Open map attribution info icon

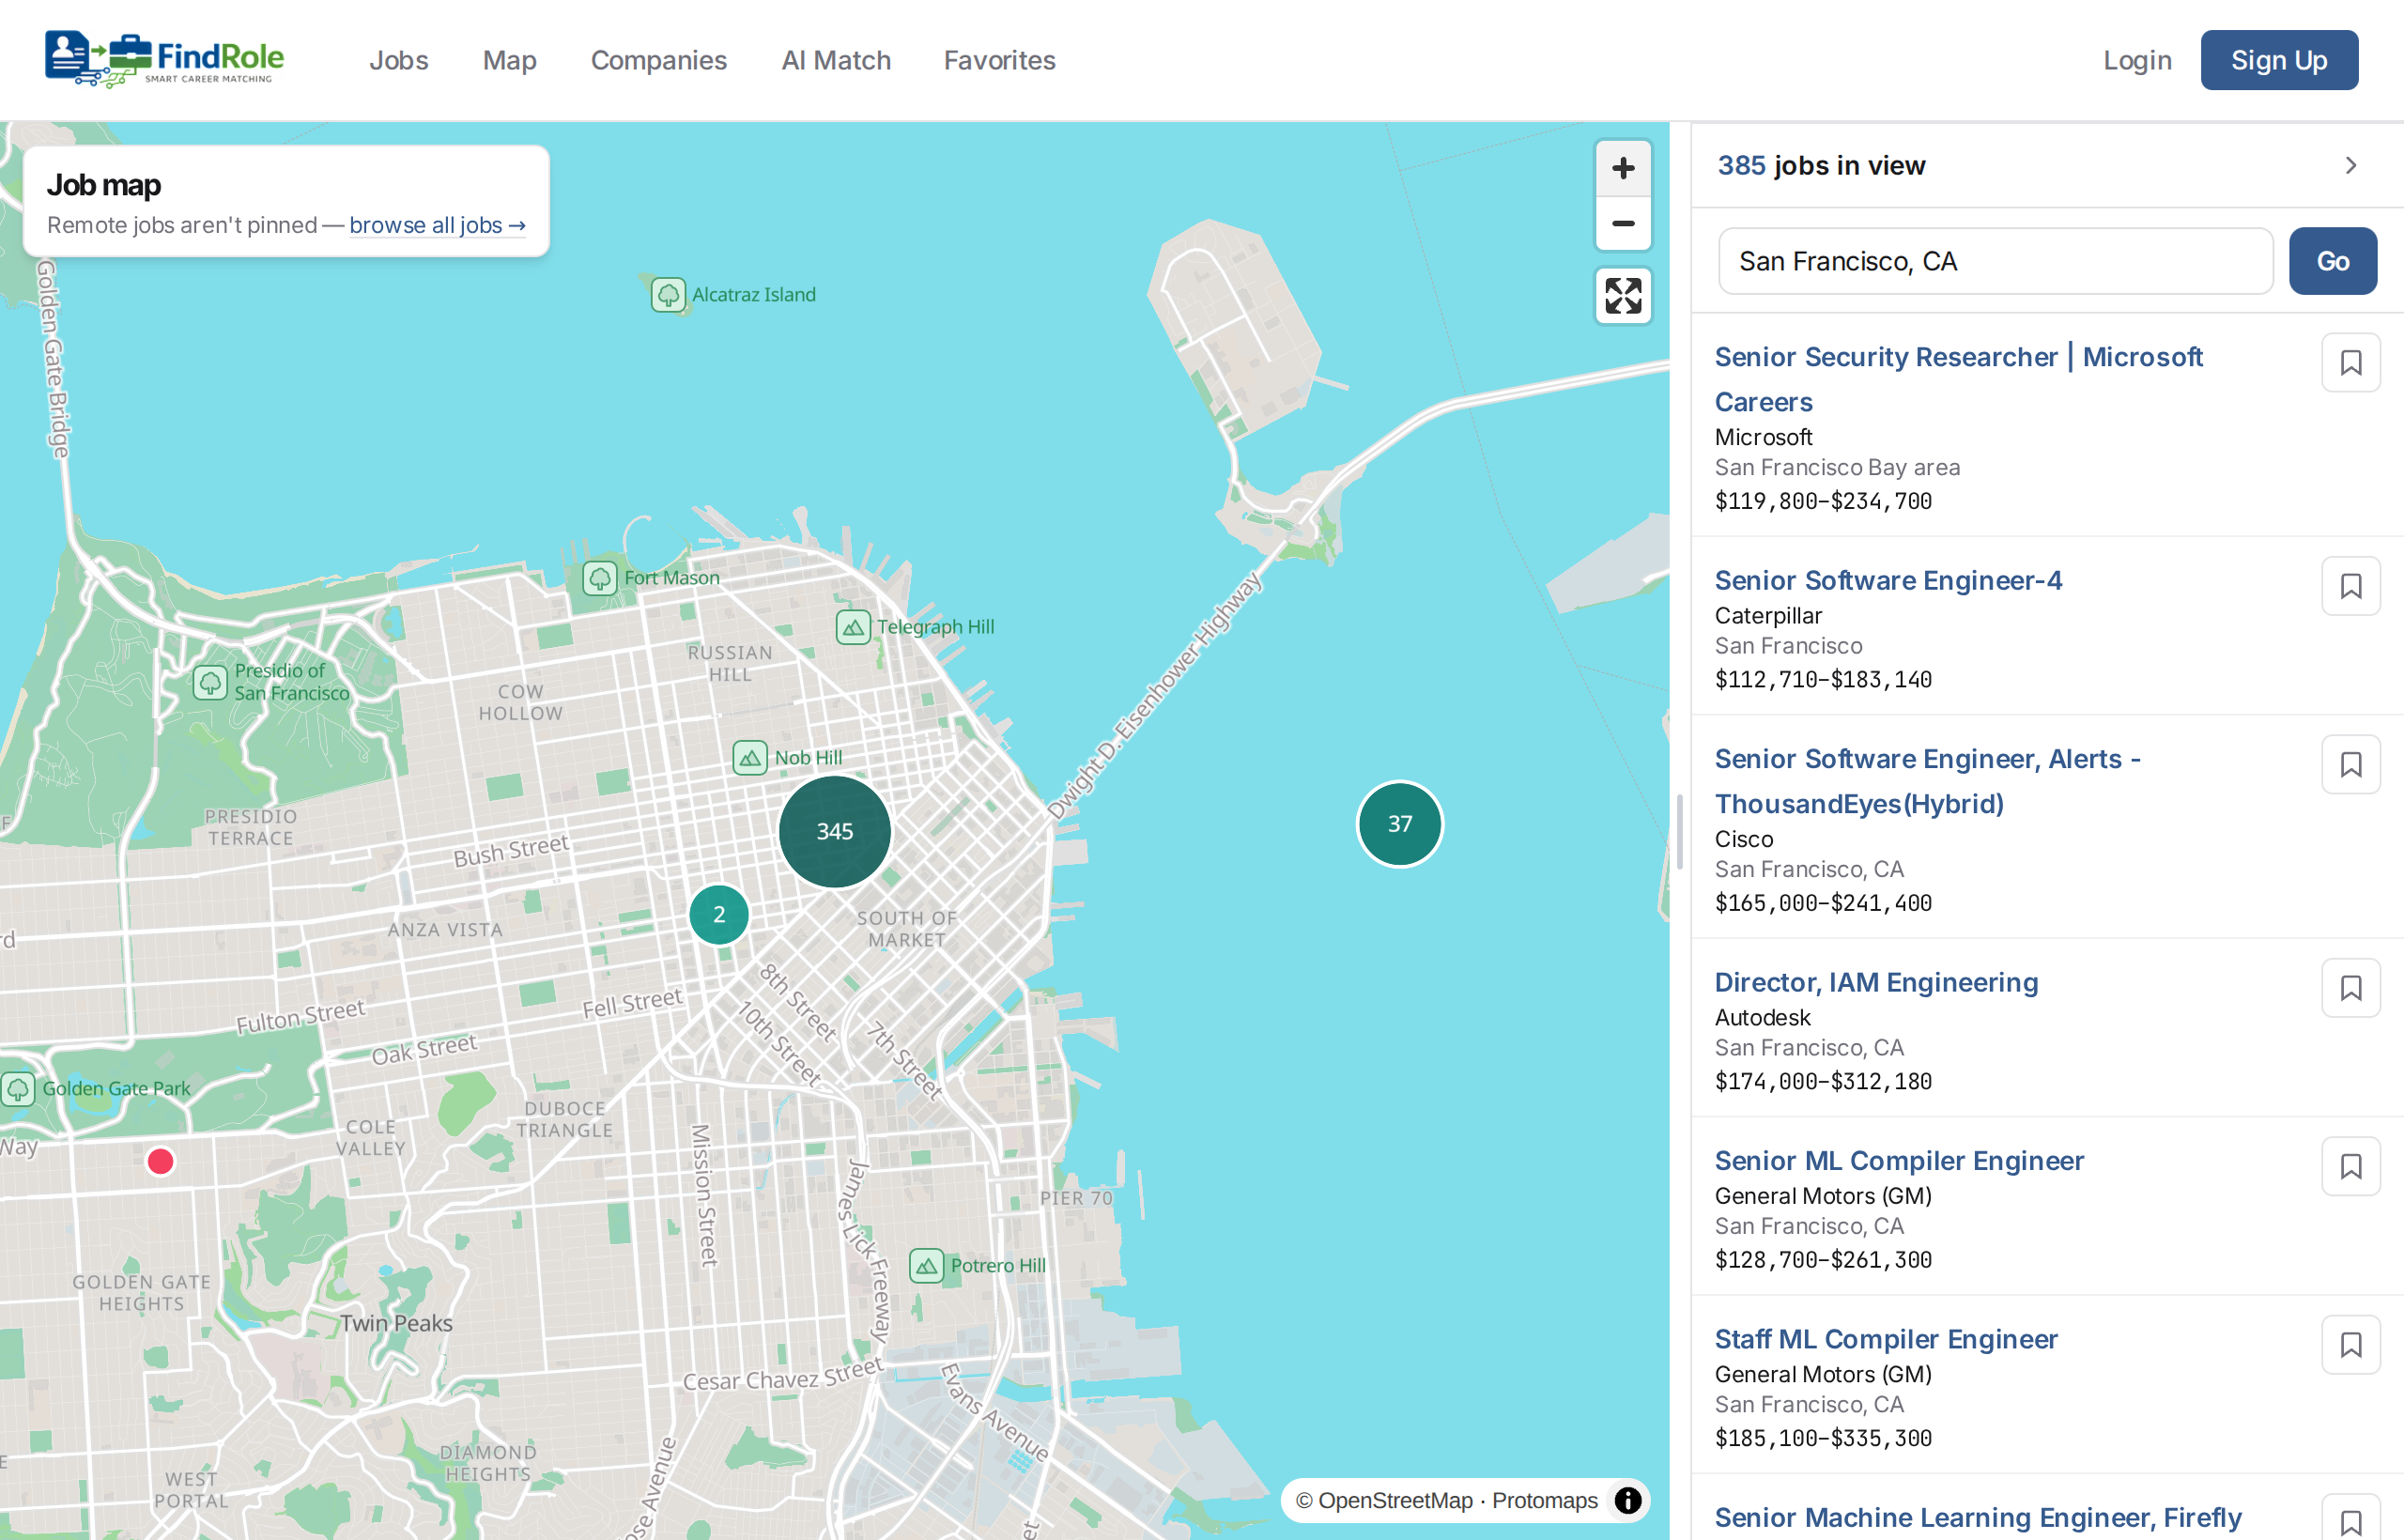click(1627, 1500)
